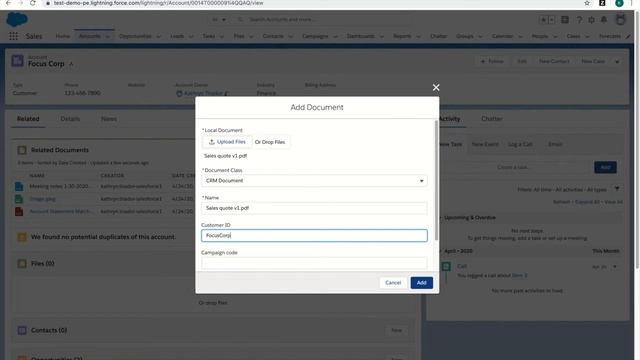Viewport: 640px width, 360px height.
Task: Click the New Contact button
Action: 554,62
